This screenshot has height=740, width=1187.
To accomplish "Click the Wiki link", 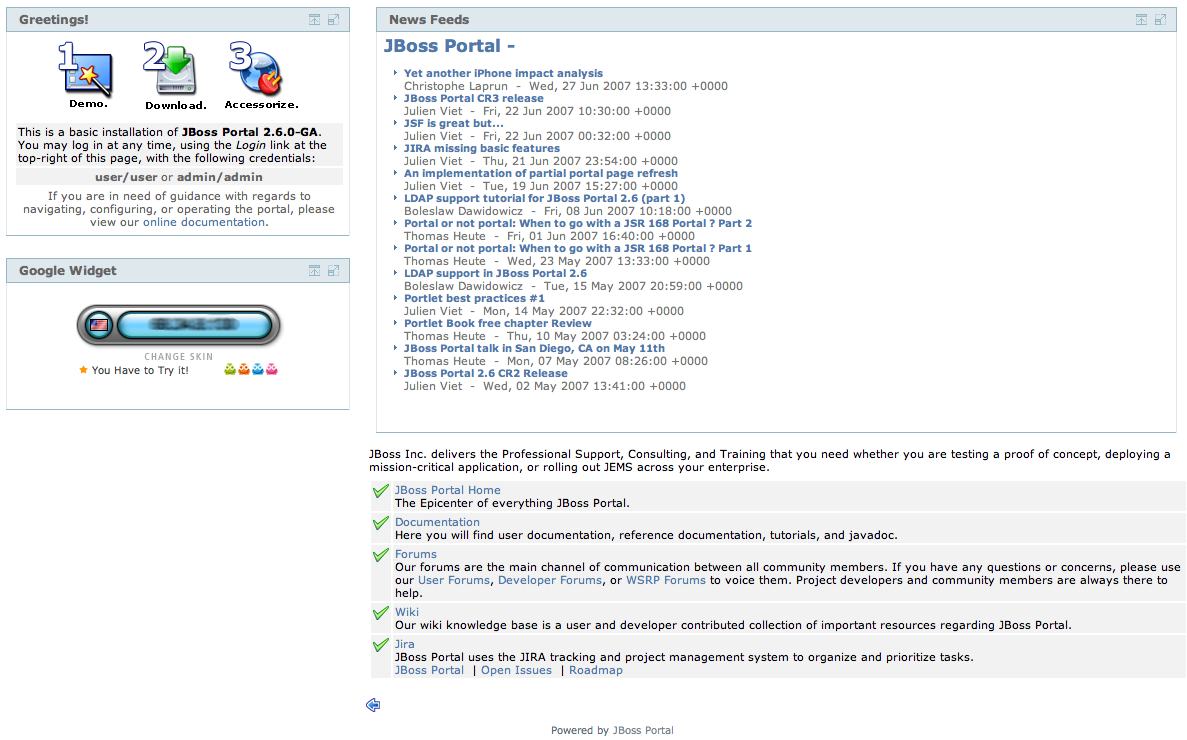I will pyautogui.click(x=406, y=612).
